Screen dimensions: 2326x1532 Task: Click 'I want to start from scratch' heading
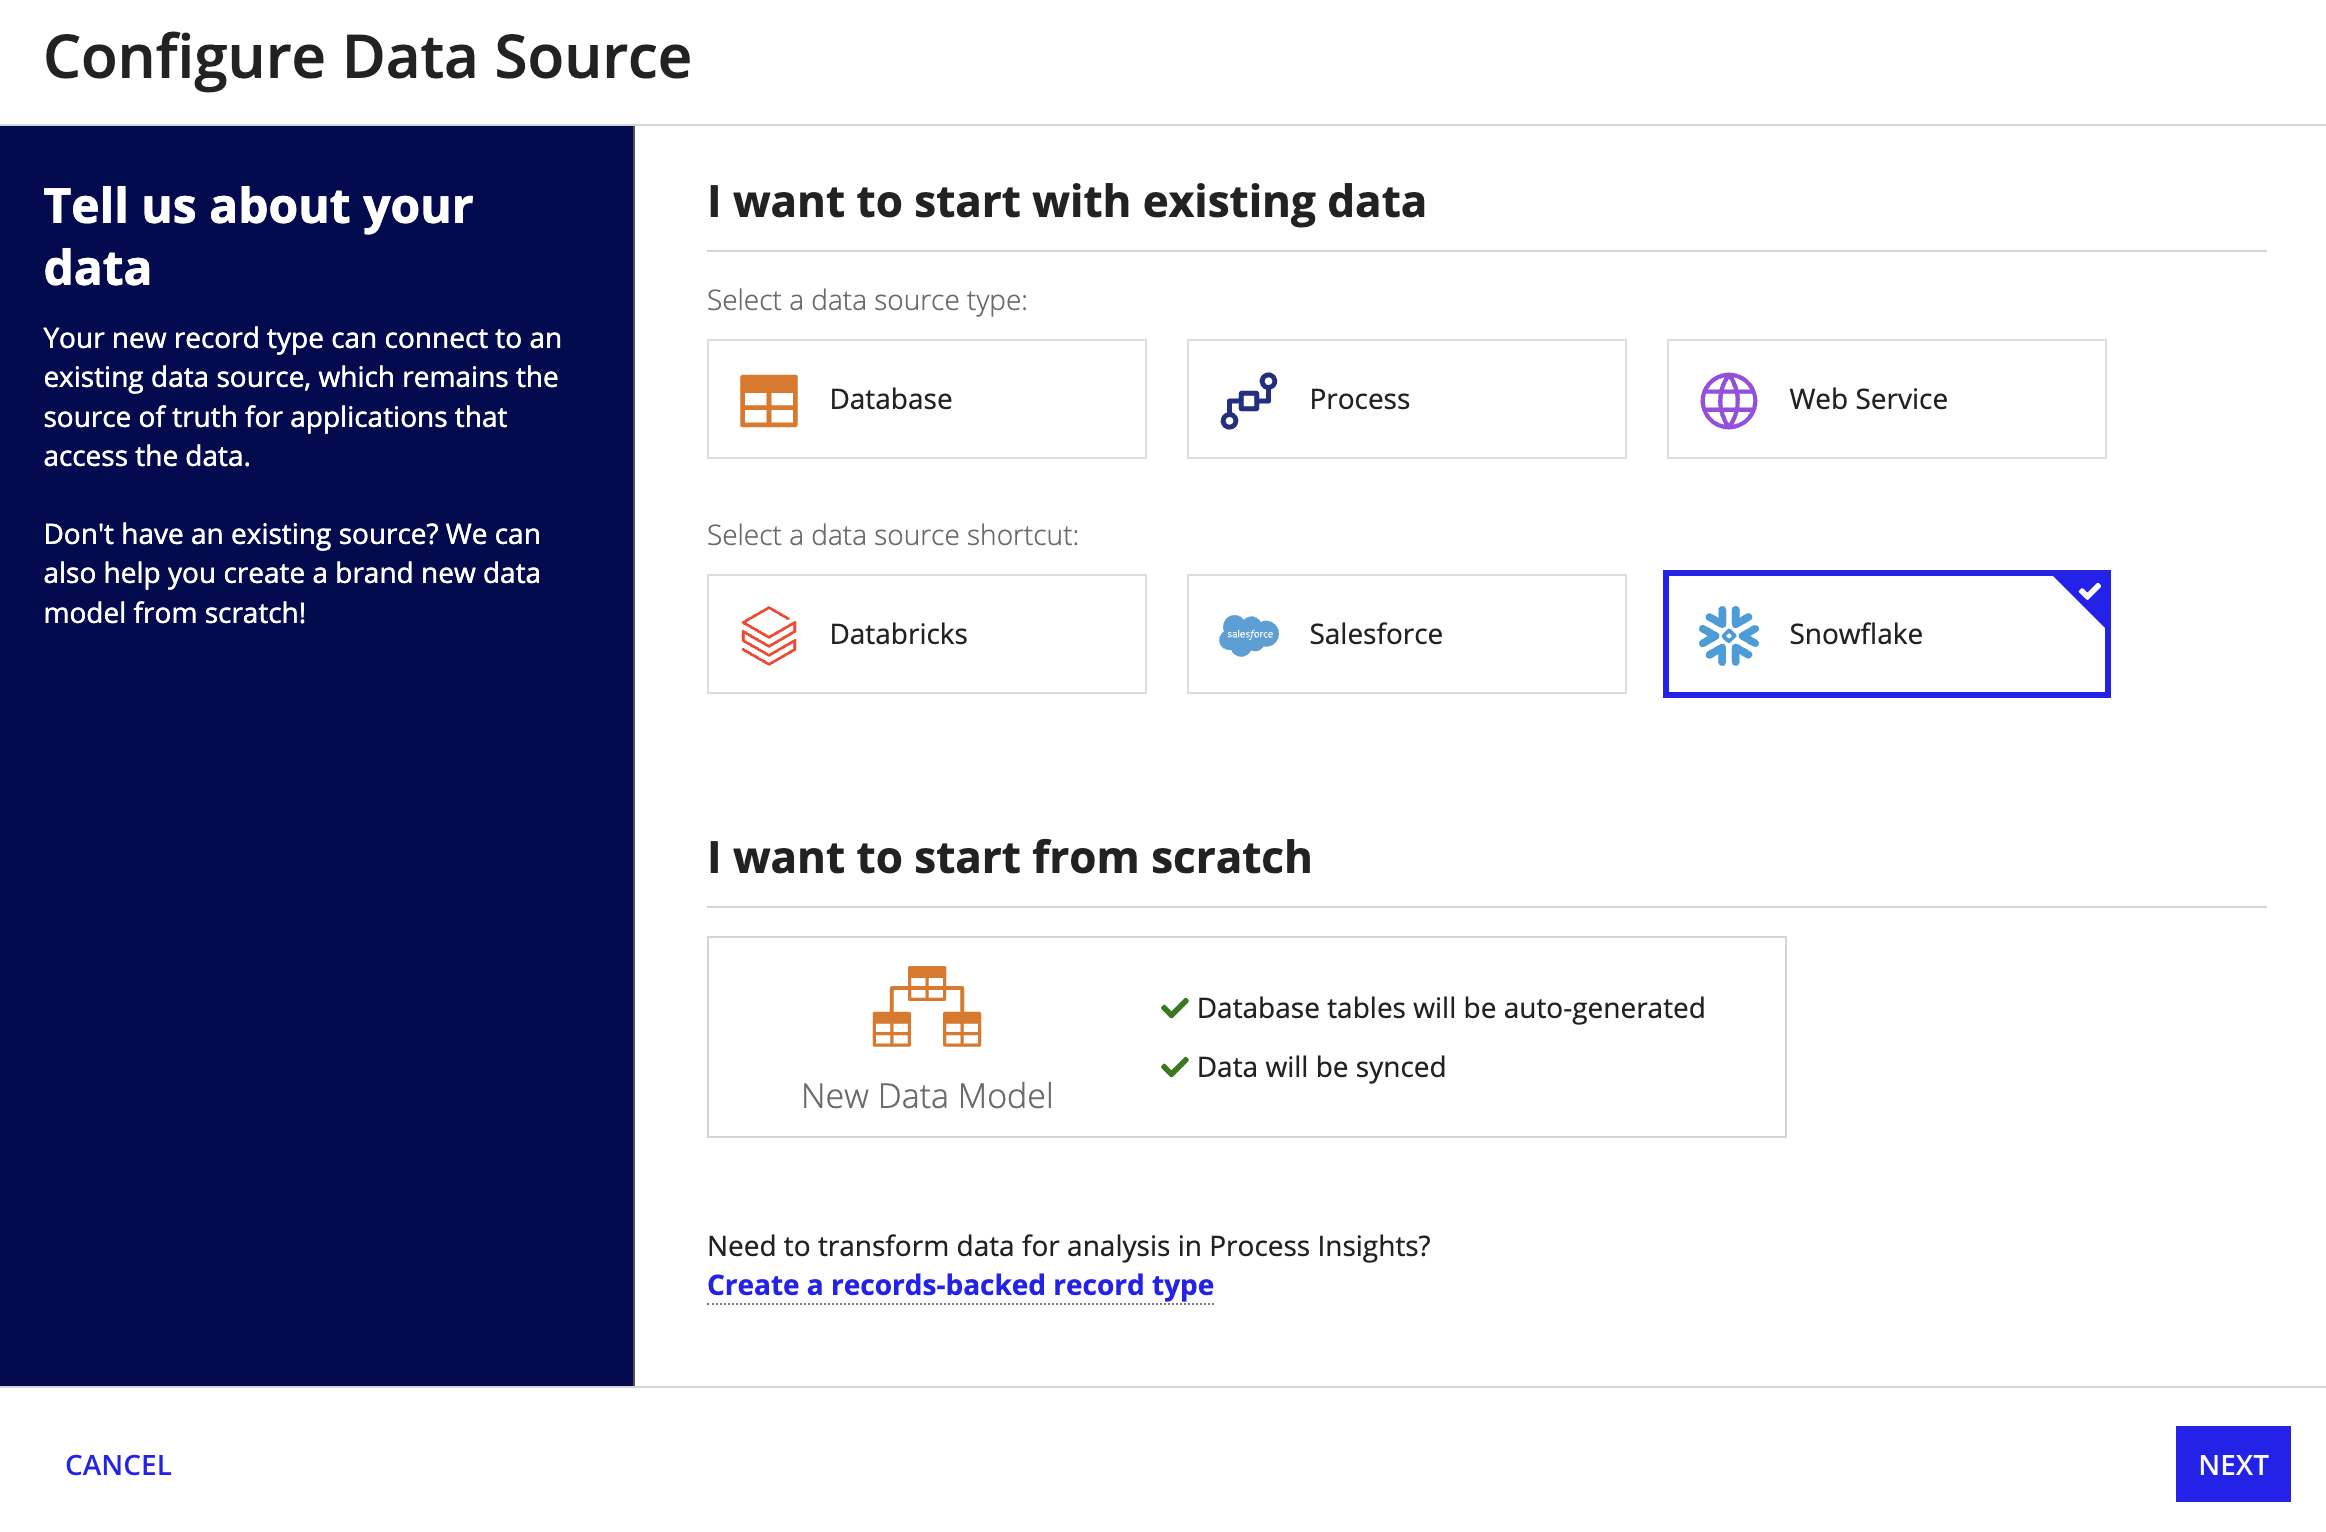pos(1009,857)
